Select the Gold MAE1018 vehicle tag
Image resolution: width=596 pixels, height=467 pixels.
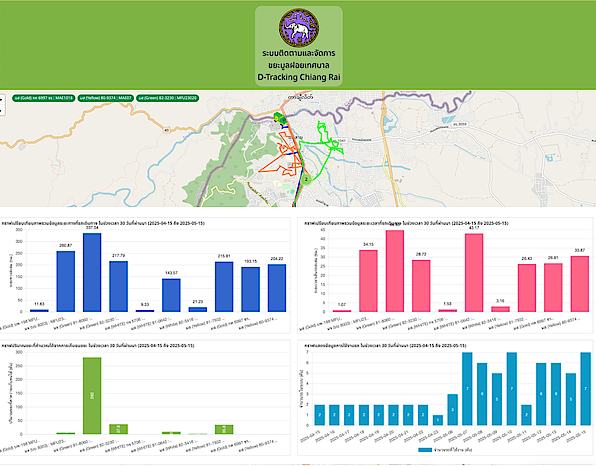pyautogui.click(x=43, y=98)
